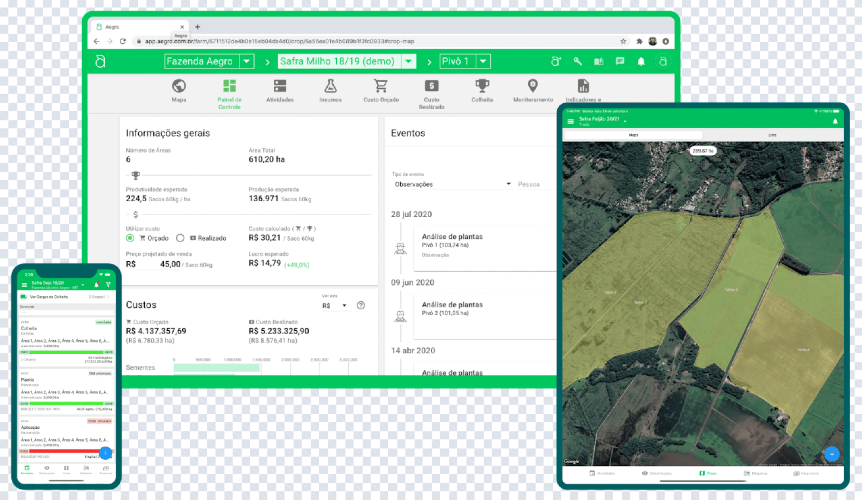
Task: Select the Orçado radio button
Action: [x=130, y=238]
